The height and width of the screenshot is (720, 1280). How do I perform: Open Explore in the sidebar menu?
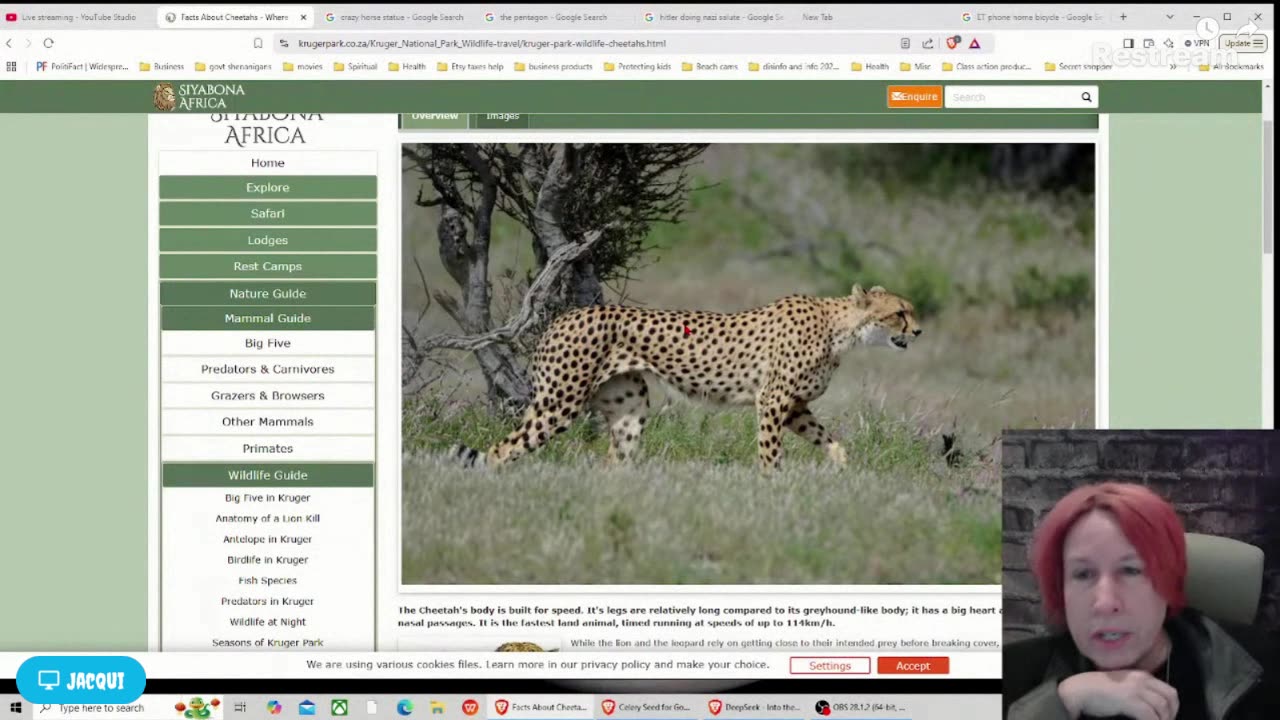[268, 188]
